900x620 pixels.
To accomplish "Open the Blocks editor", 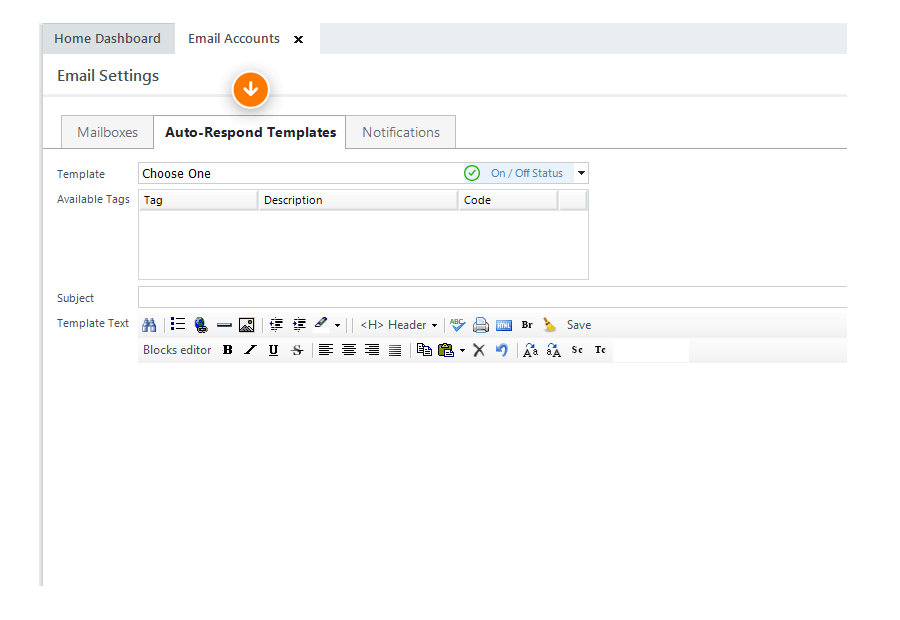I will point(177,350).
